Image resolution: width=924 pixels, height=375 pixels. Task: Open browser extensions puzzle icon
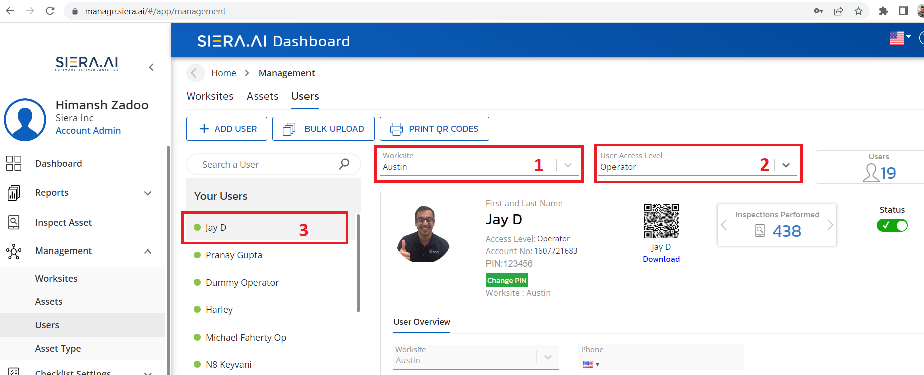883,11
